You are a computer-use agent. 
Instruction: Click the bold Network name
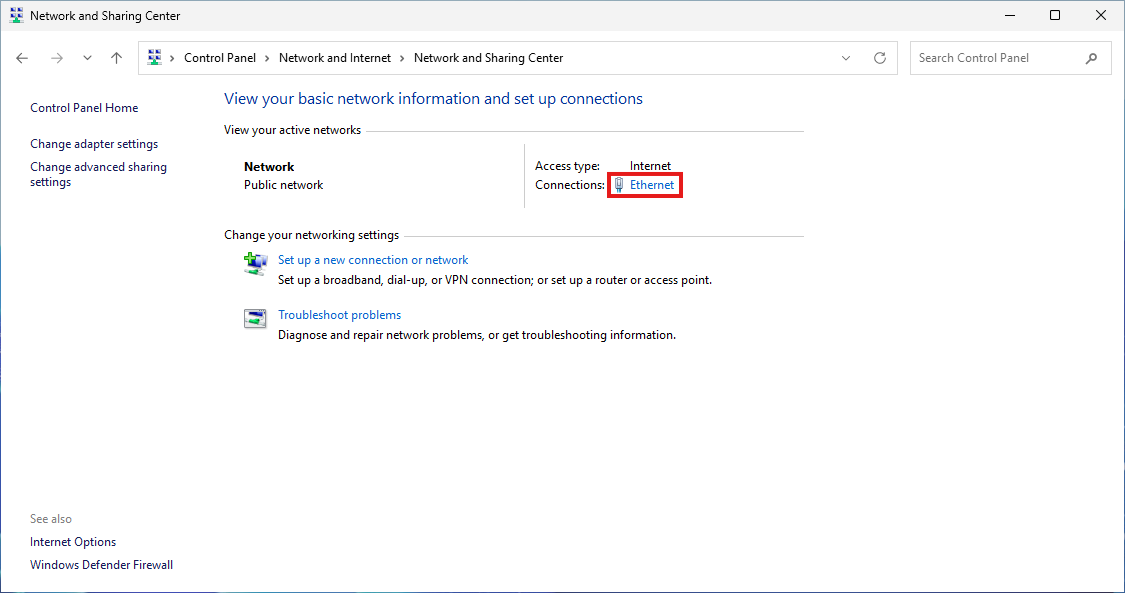(x=269, y=166)
